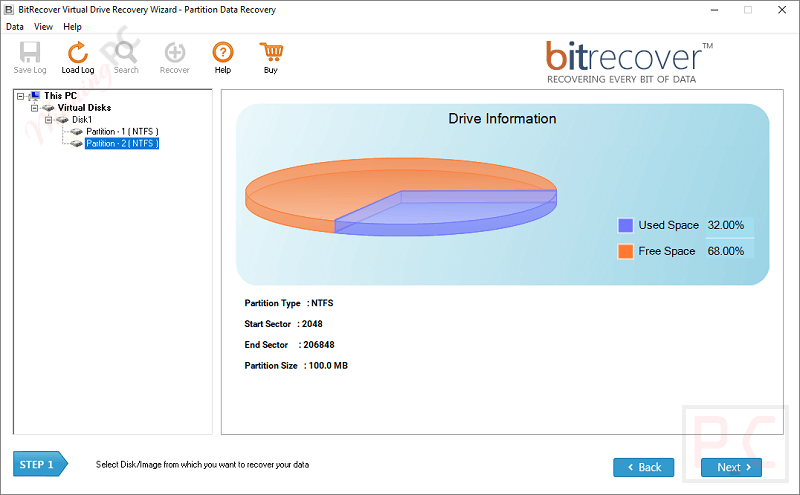This screenshot has height=495, width=800.
Task: Click the Select Disk/Image instruction text
Action: click(x=203, y=464)
